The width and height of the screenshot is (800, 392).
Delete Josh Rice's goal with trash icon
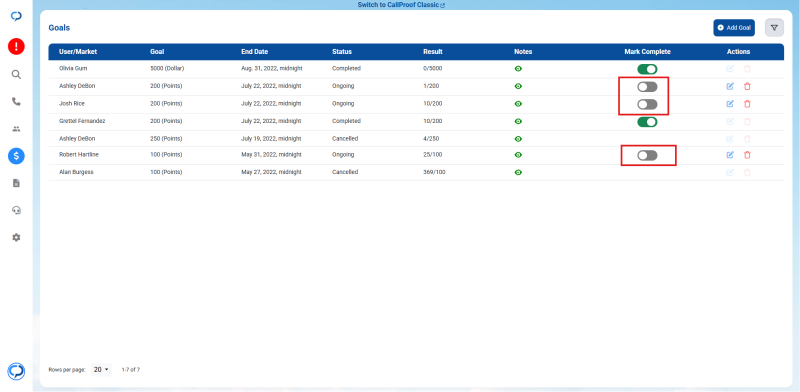point(747,104)
